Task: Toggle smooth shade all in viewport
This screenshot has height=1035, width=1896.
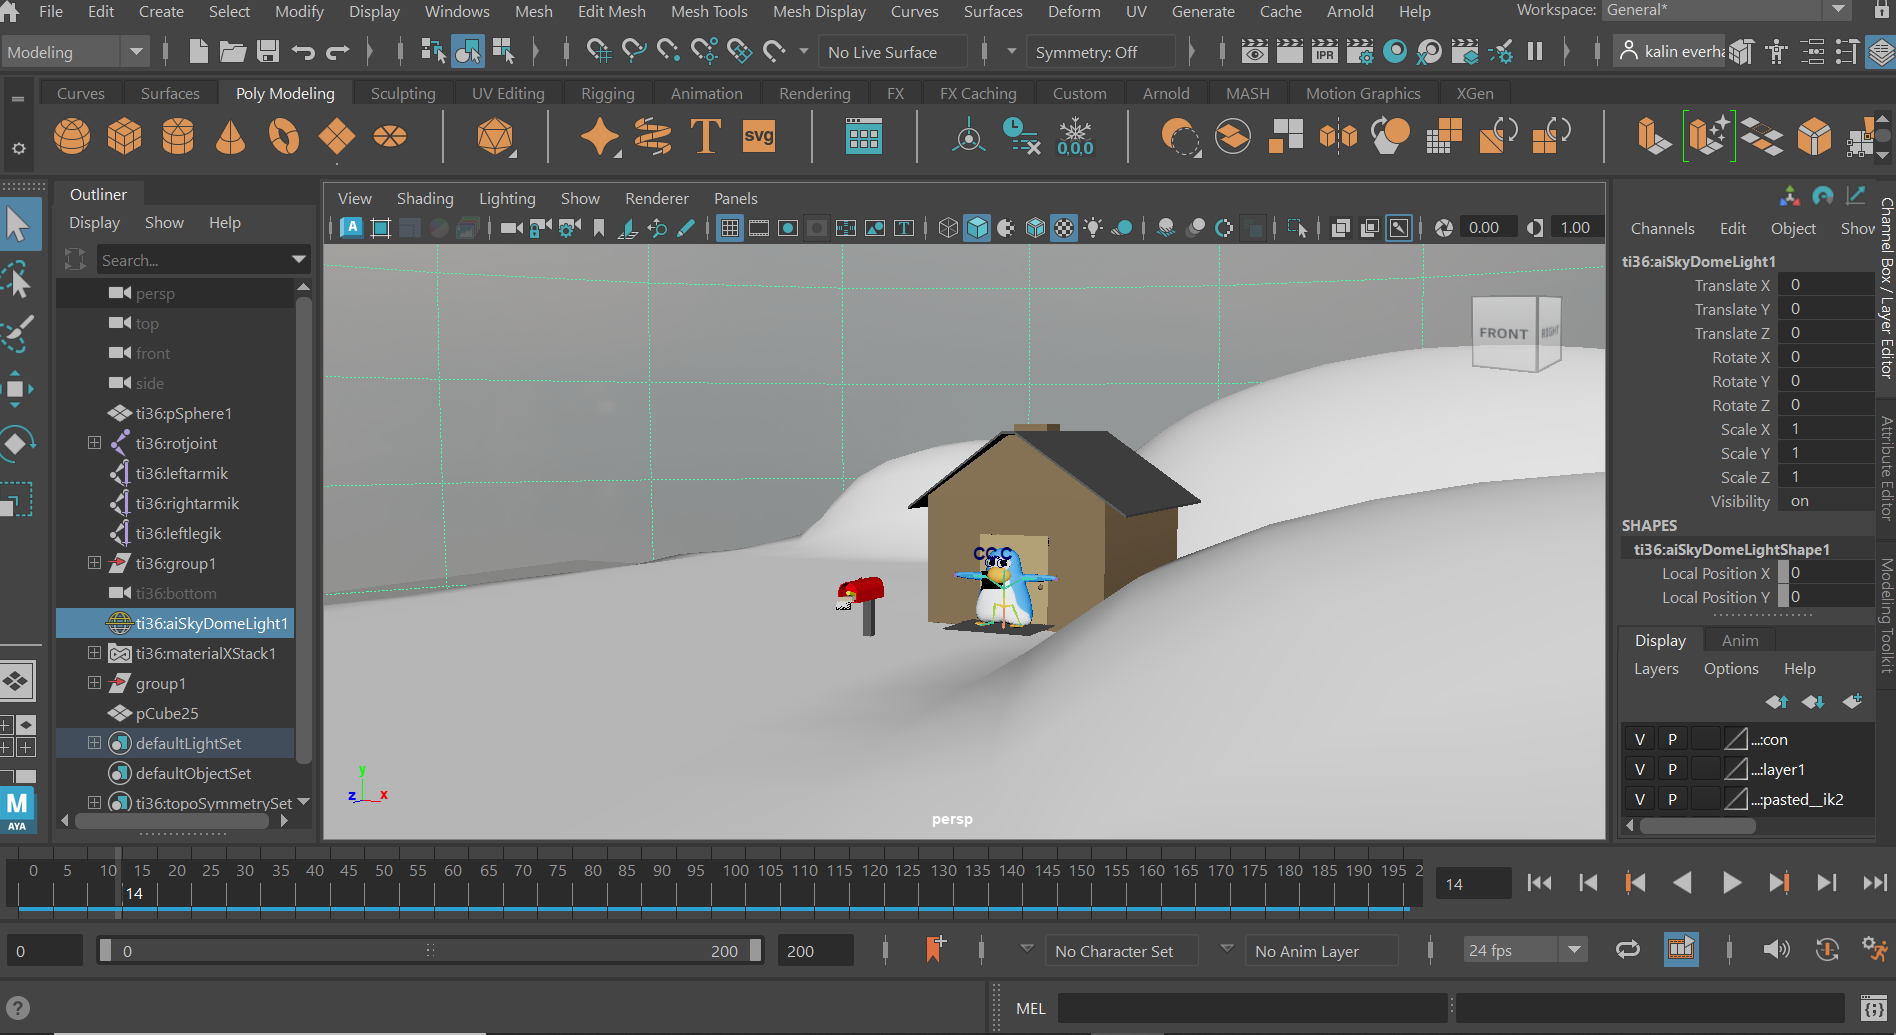Action: tap(977, 228)
